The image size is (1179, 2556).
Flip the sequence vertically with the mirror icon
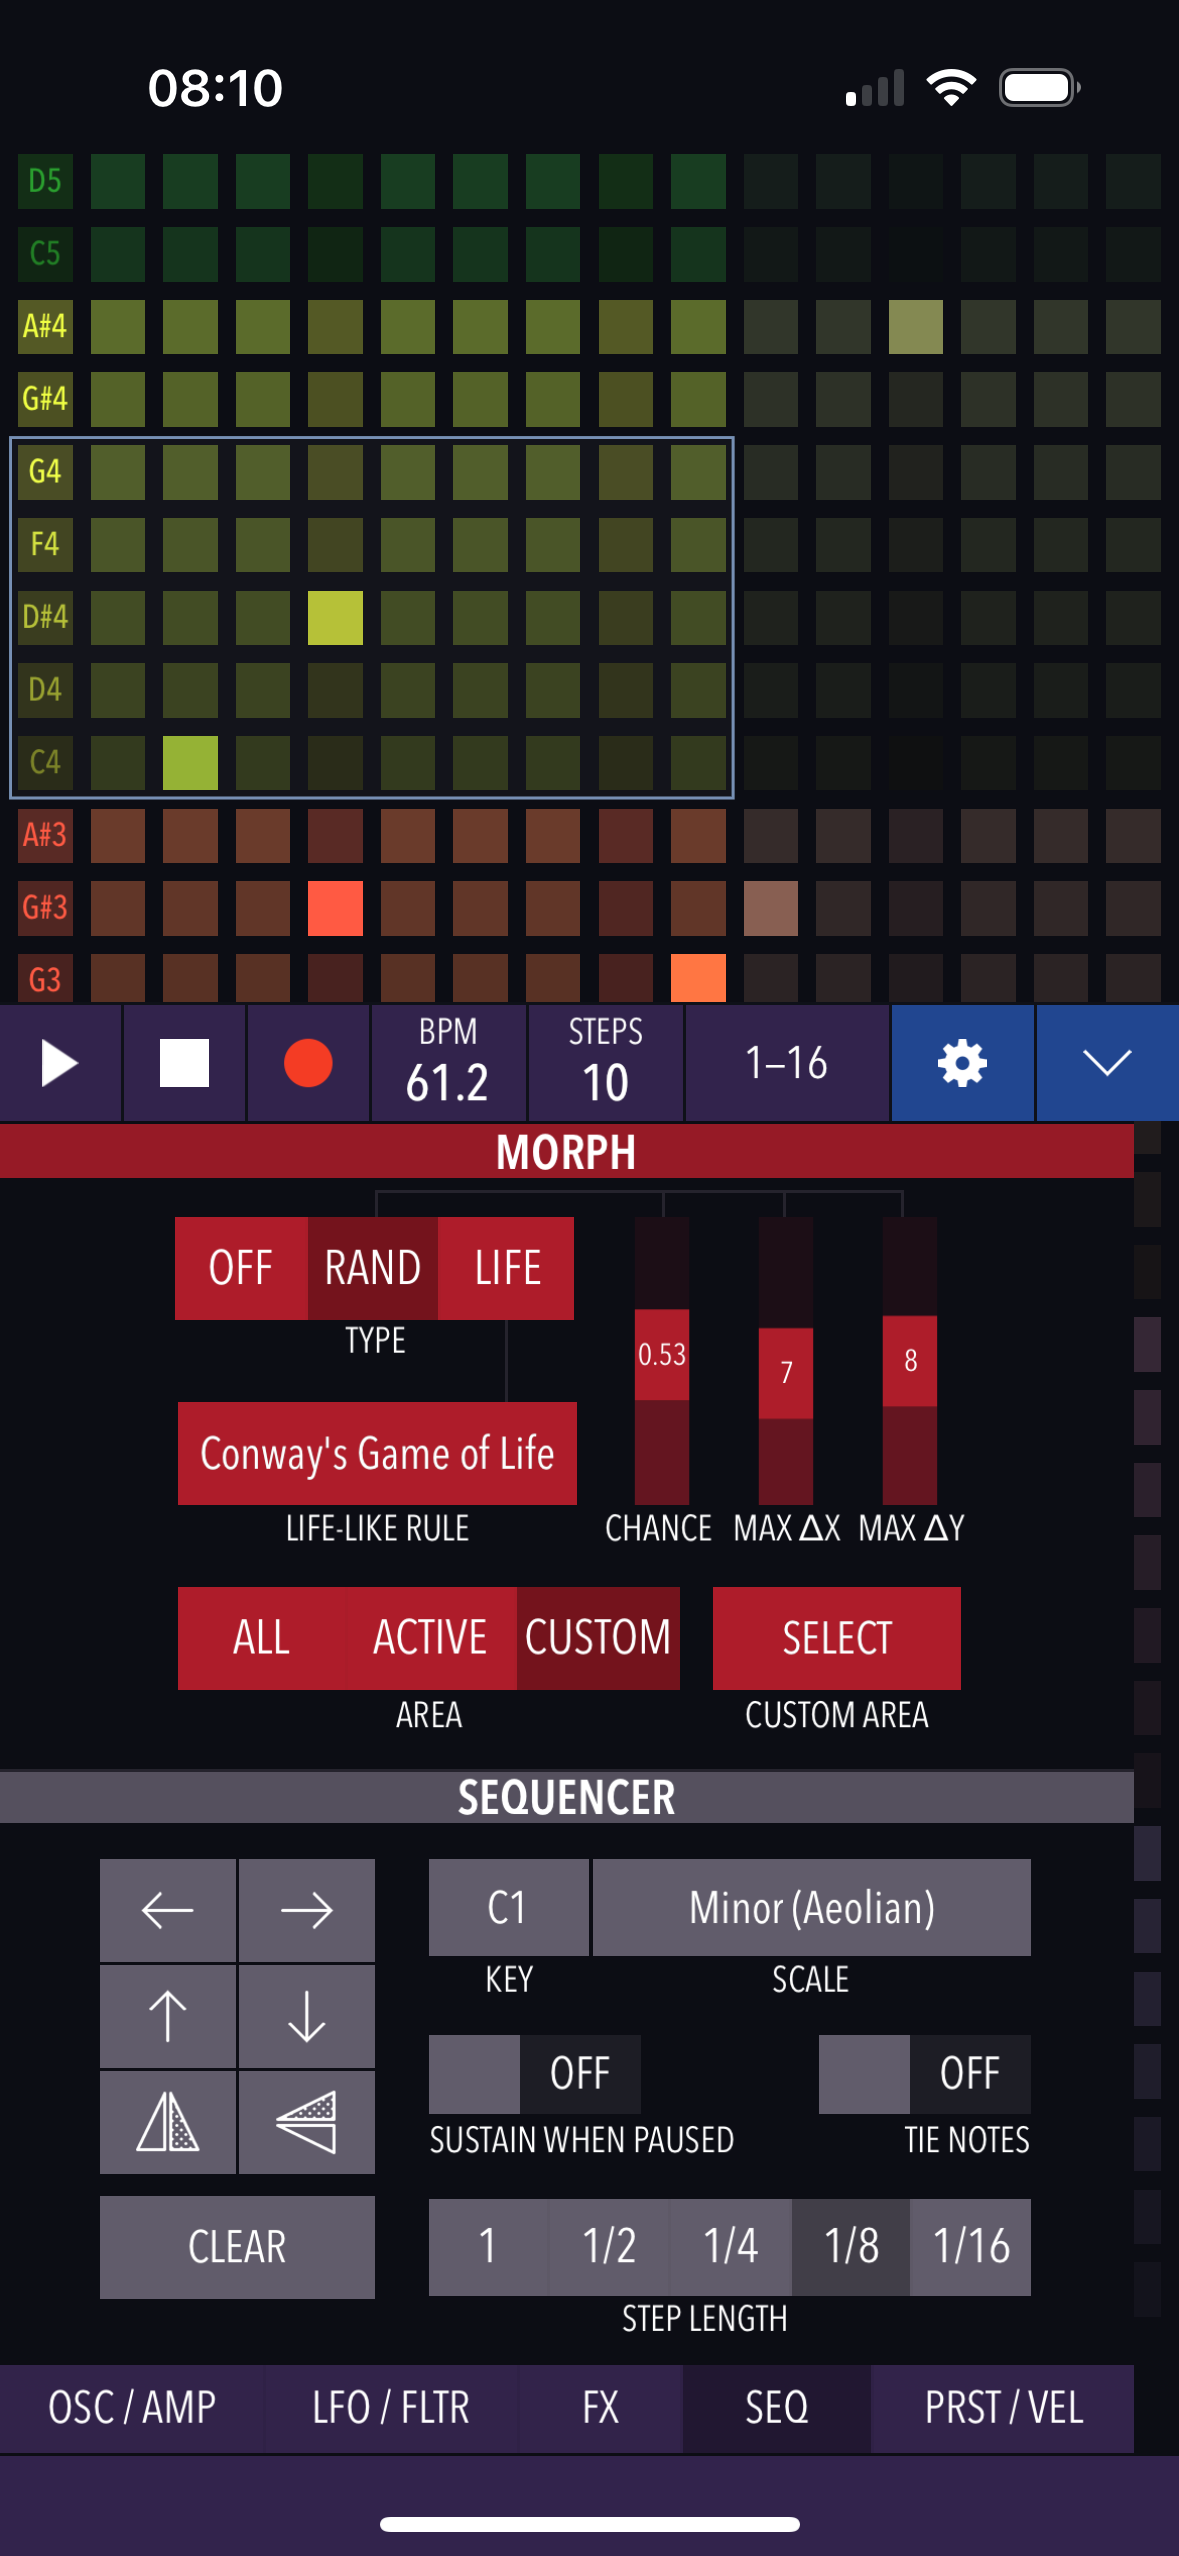pos(307,2122)
